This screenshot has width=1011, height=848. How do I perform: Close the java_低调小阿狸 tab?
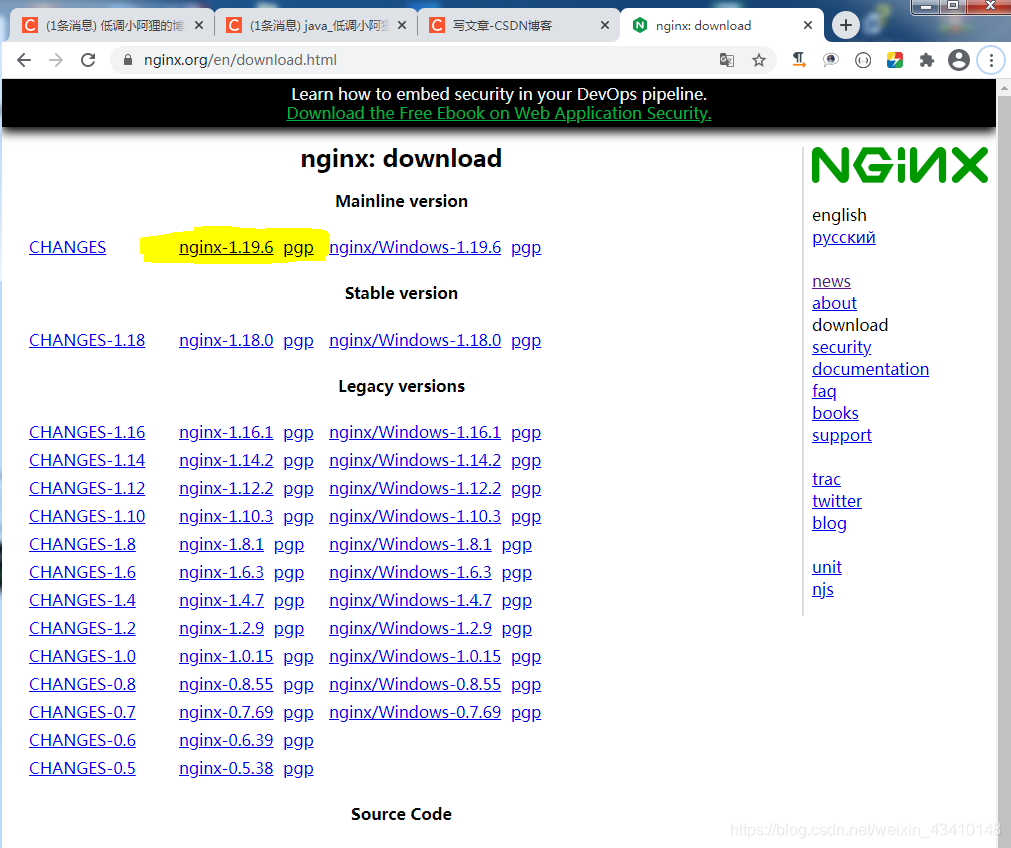point(402,25)
